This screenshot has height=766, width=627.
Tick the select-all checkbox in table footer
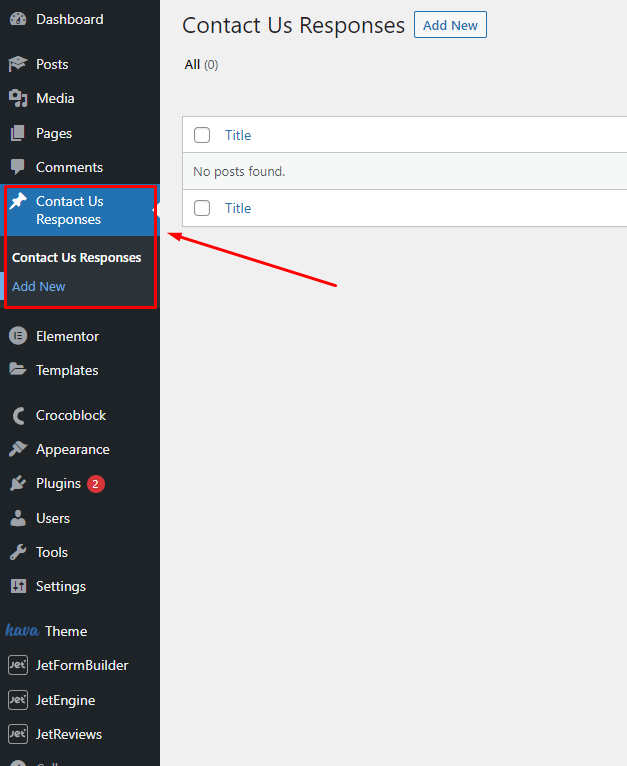[202, 208]
